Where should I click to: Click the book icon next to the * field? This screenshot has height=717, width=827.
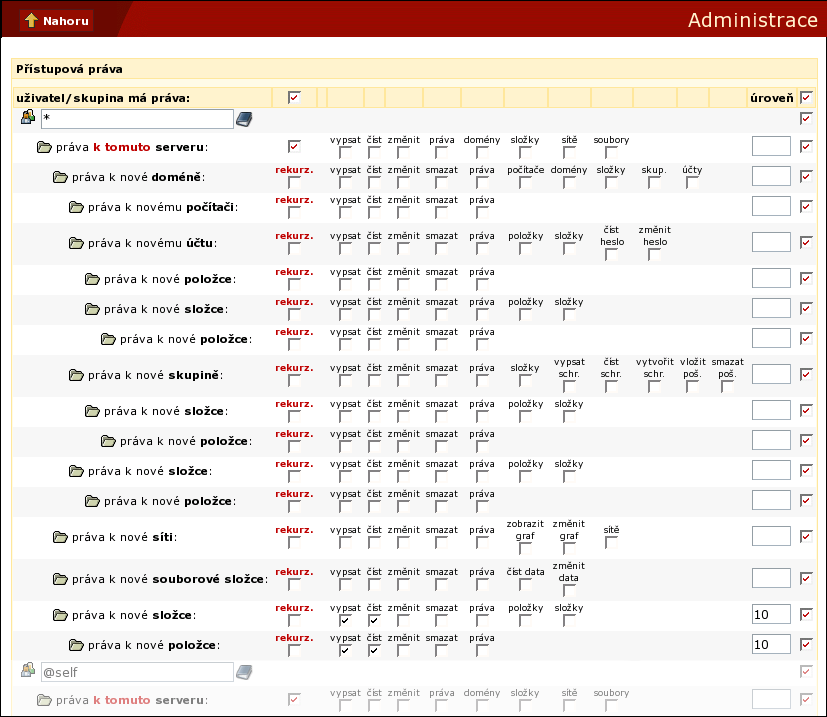pyautogui.click(x=244, y=120)
